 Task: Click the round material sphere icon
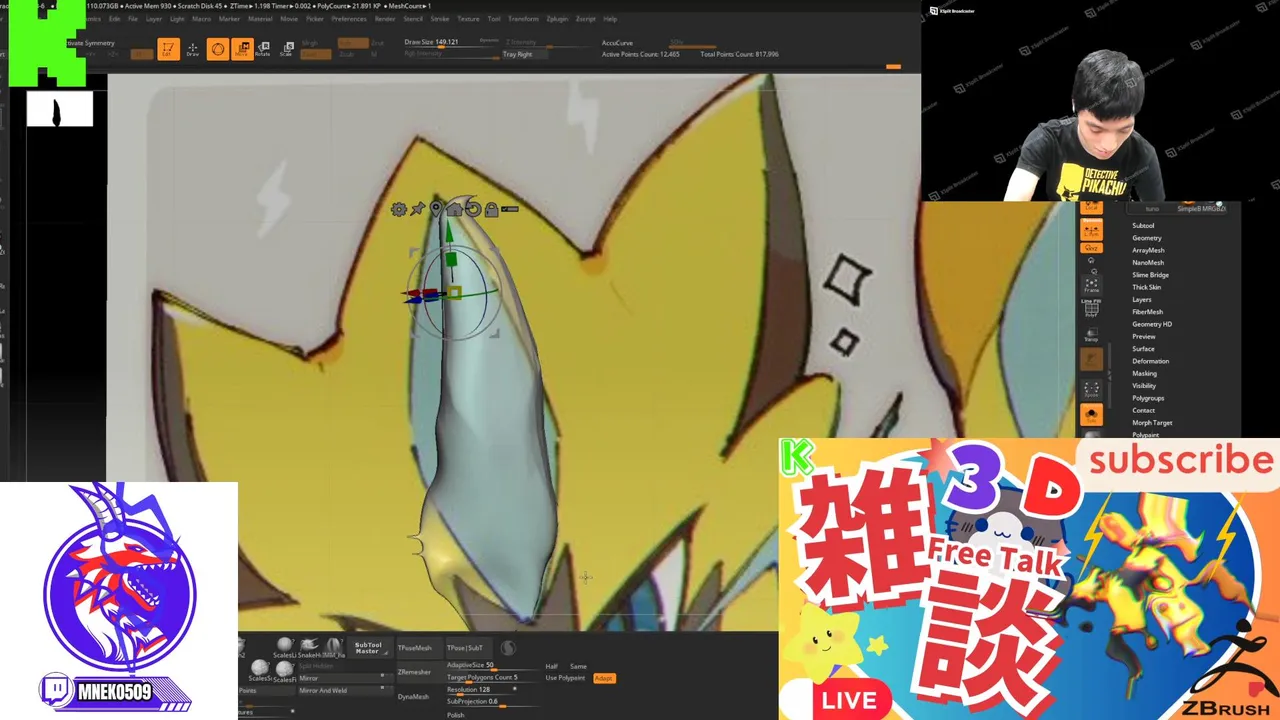(508, 648)
